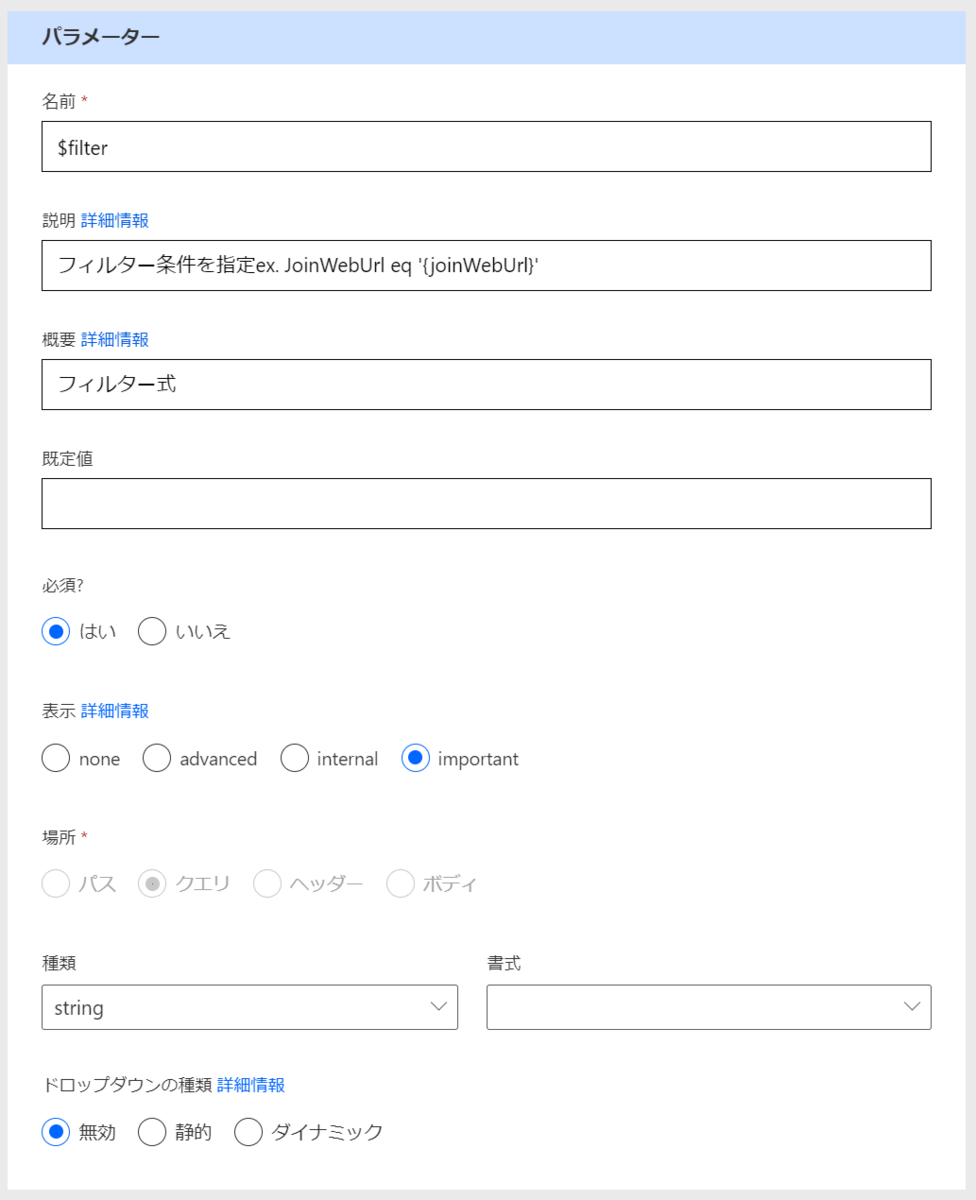Select 静的 for dropdown type

click(x=152, y=1132)
